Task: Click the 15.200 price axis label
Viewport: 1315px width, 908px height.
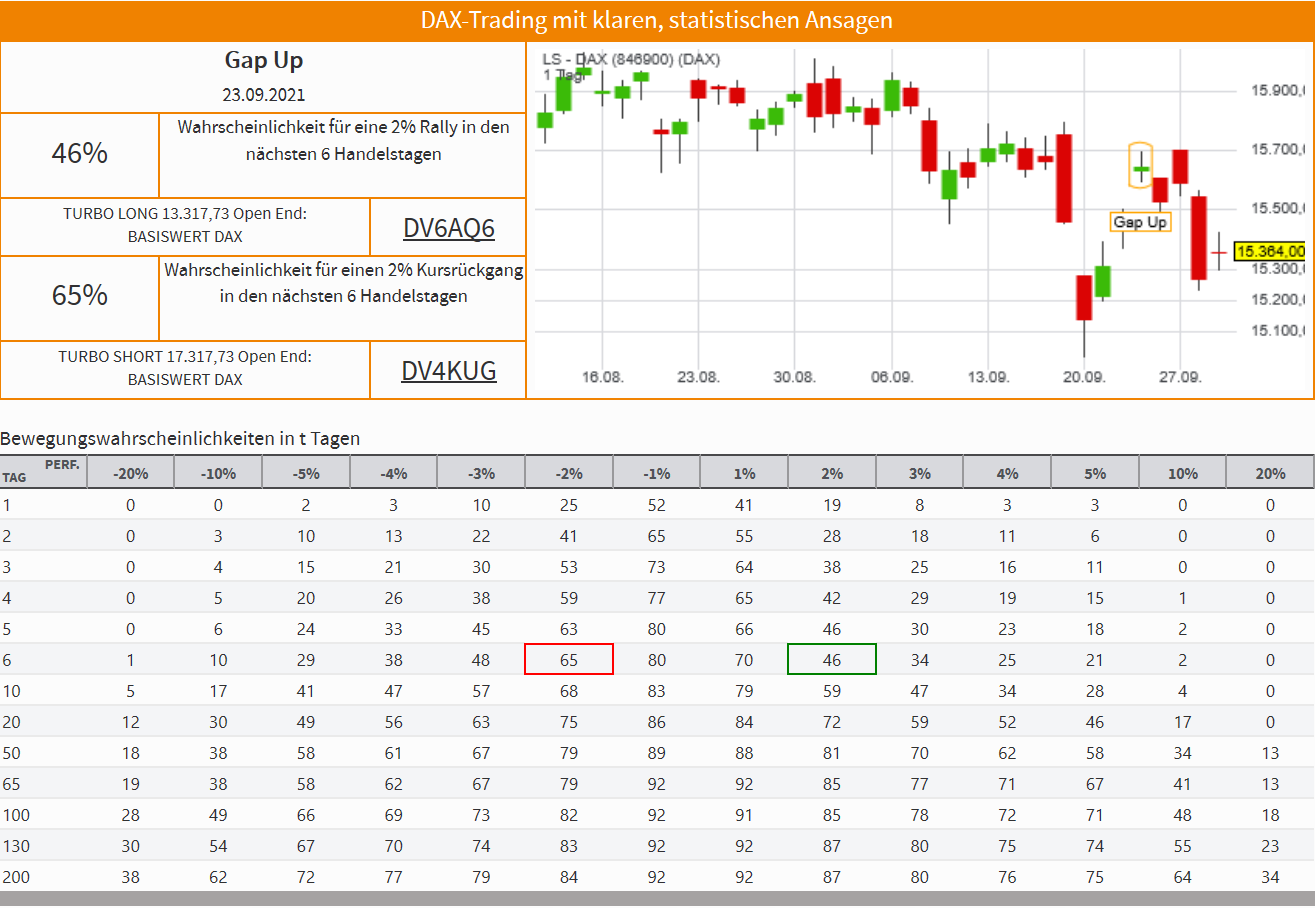Action: 1280,299
